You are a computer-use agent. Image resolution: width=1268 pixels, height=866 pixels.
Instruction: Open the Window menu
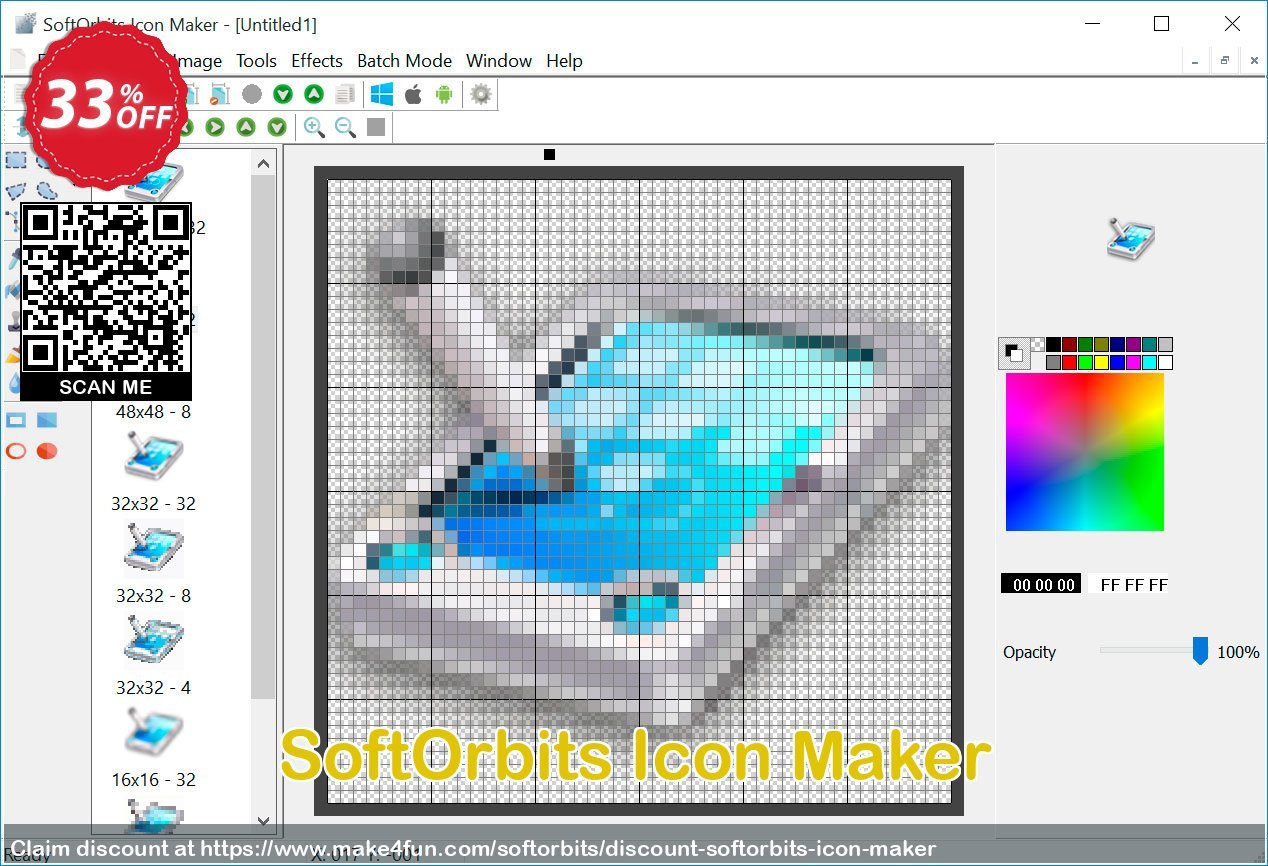(x=499, y=61)
